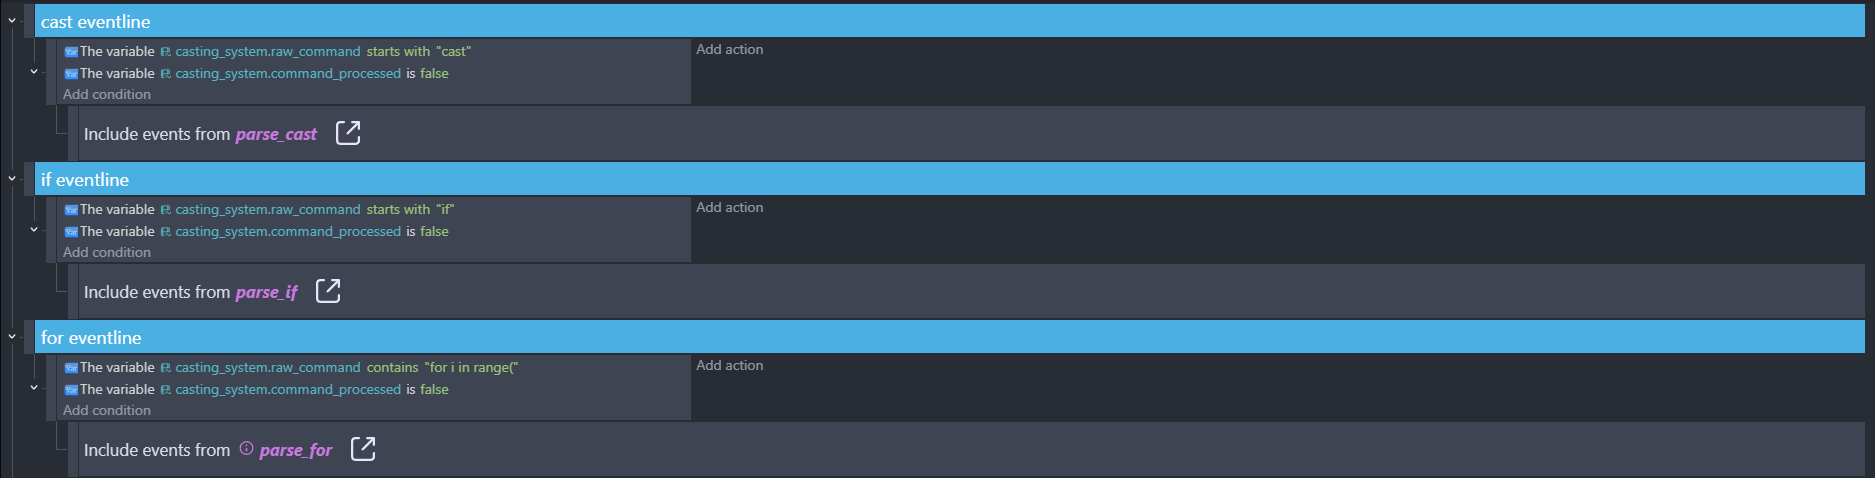Open the parse_for include sheet icon
Screen dimensions: 1875x478
pos(363,449)
